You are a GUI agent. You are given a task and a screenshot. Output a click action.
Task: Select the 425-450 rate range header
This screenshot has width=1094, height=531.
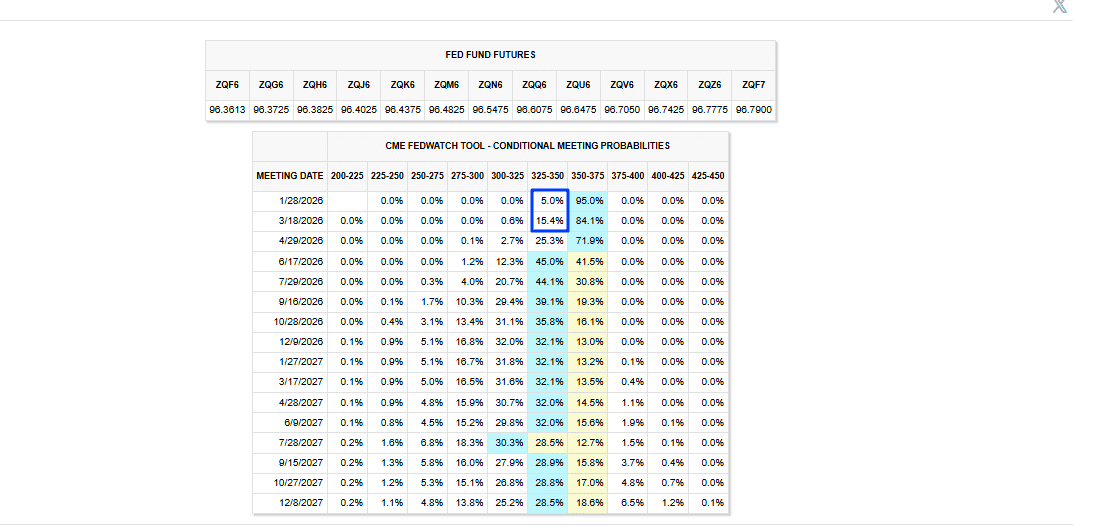pyautogui.click(x=708, y=175)
